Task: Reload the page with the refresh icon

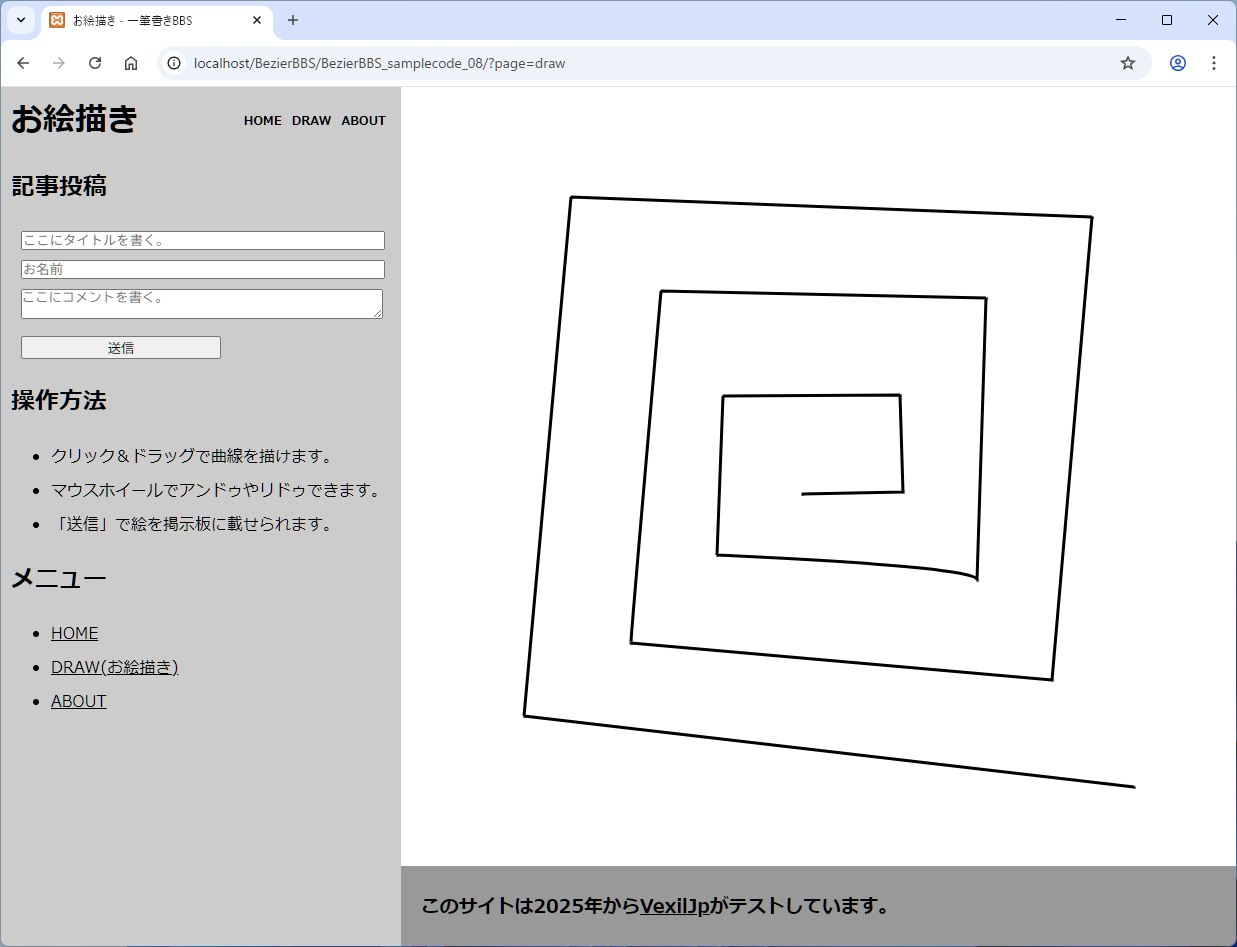Action: point(95,63)
